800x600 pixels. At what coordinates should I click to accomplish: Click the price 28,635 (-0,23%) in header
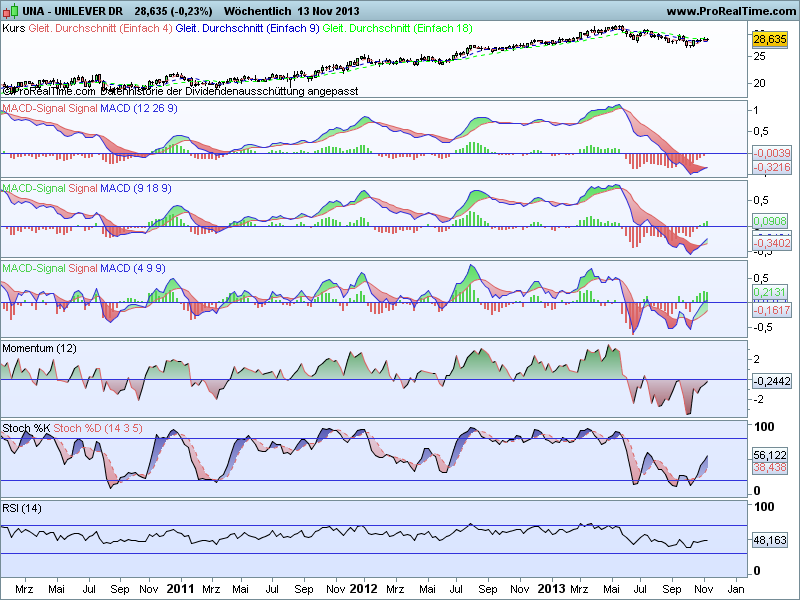[x=173, y=11]
